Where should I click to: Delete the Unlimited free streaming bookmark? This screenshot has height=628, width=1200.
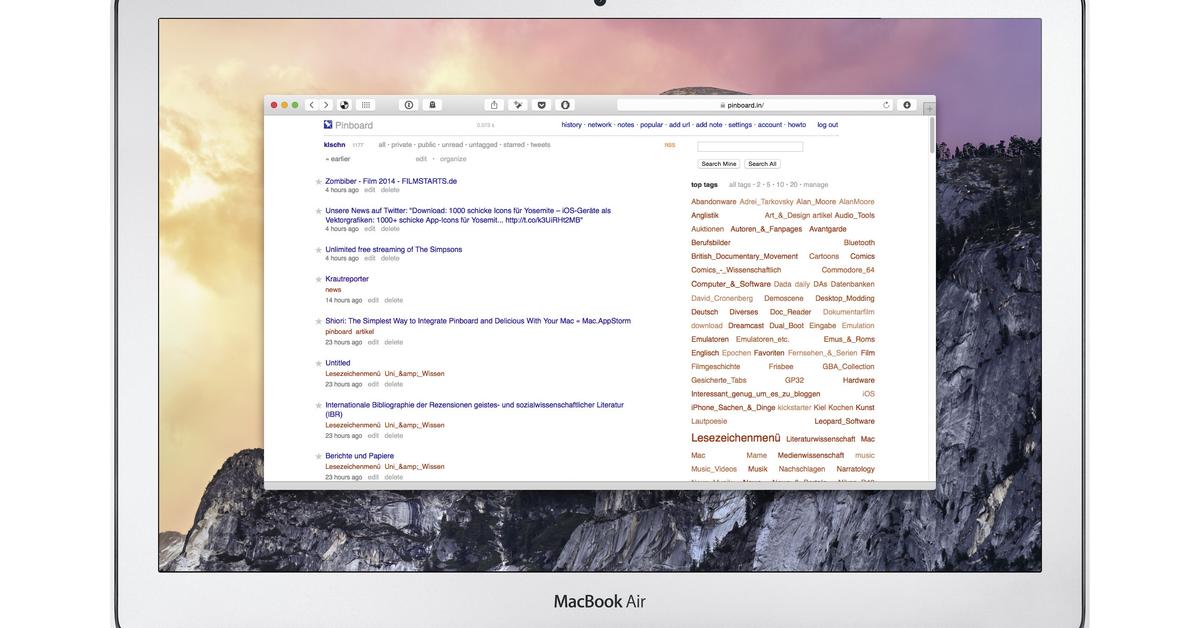click(x=390, y=258)
